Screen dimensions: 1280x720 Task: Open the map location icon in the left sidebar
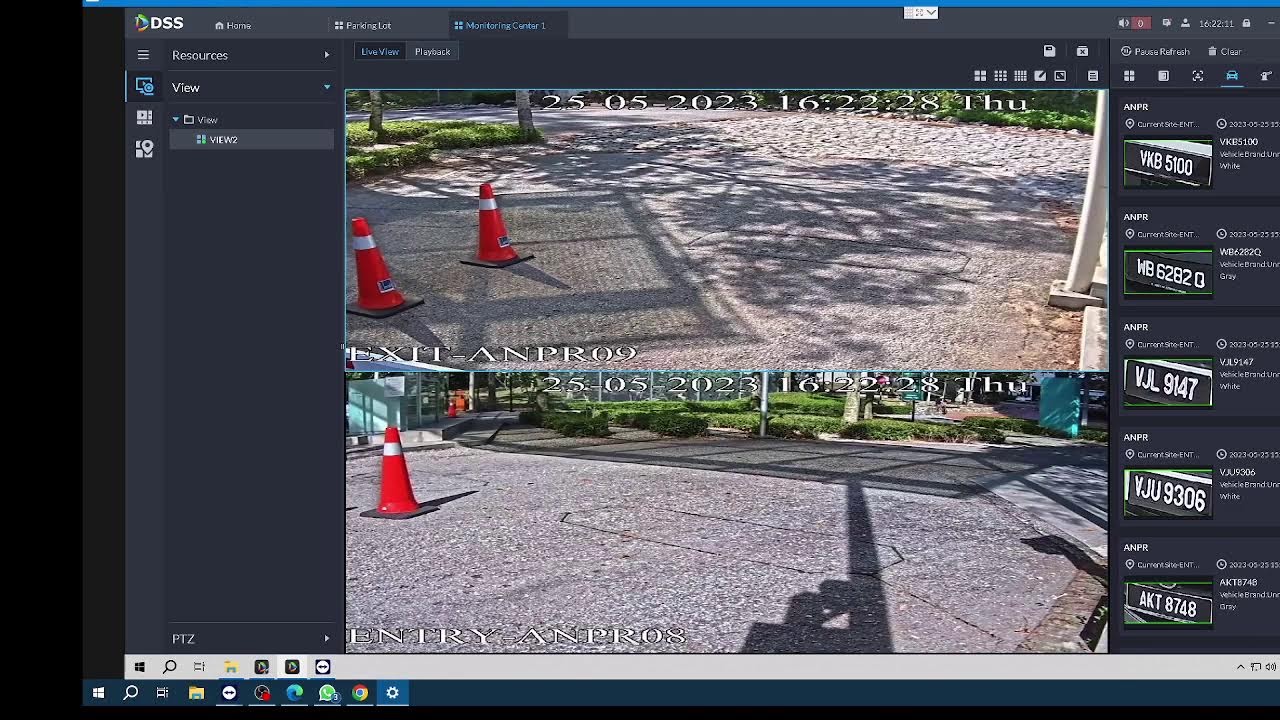[x=144, y=149]
